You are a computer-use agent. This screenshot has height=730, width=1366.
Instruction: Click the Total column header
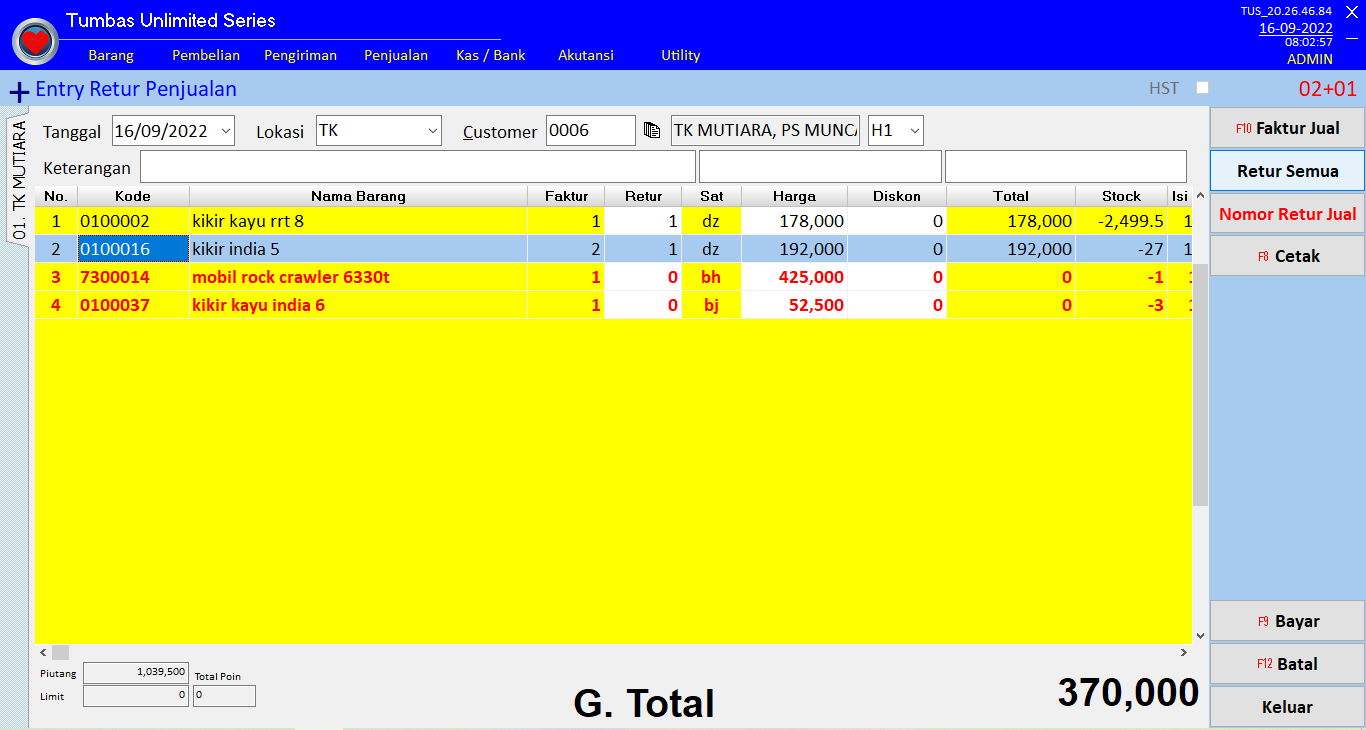[x=1011, y=196]
